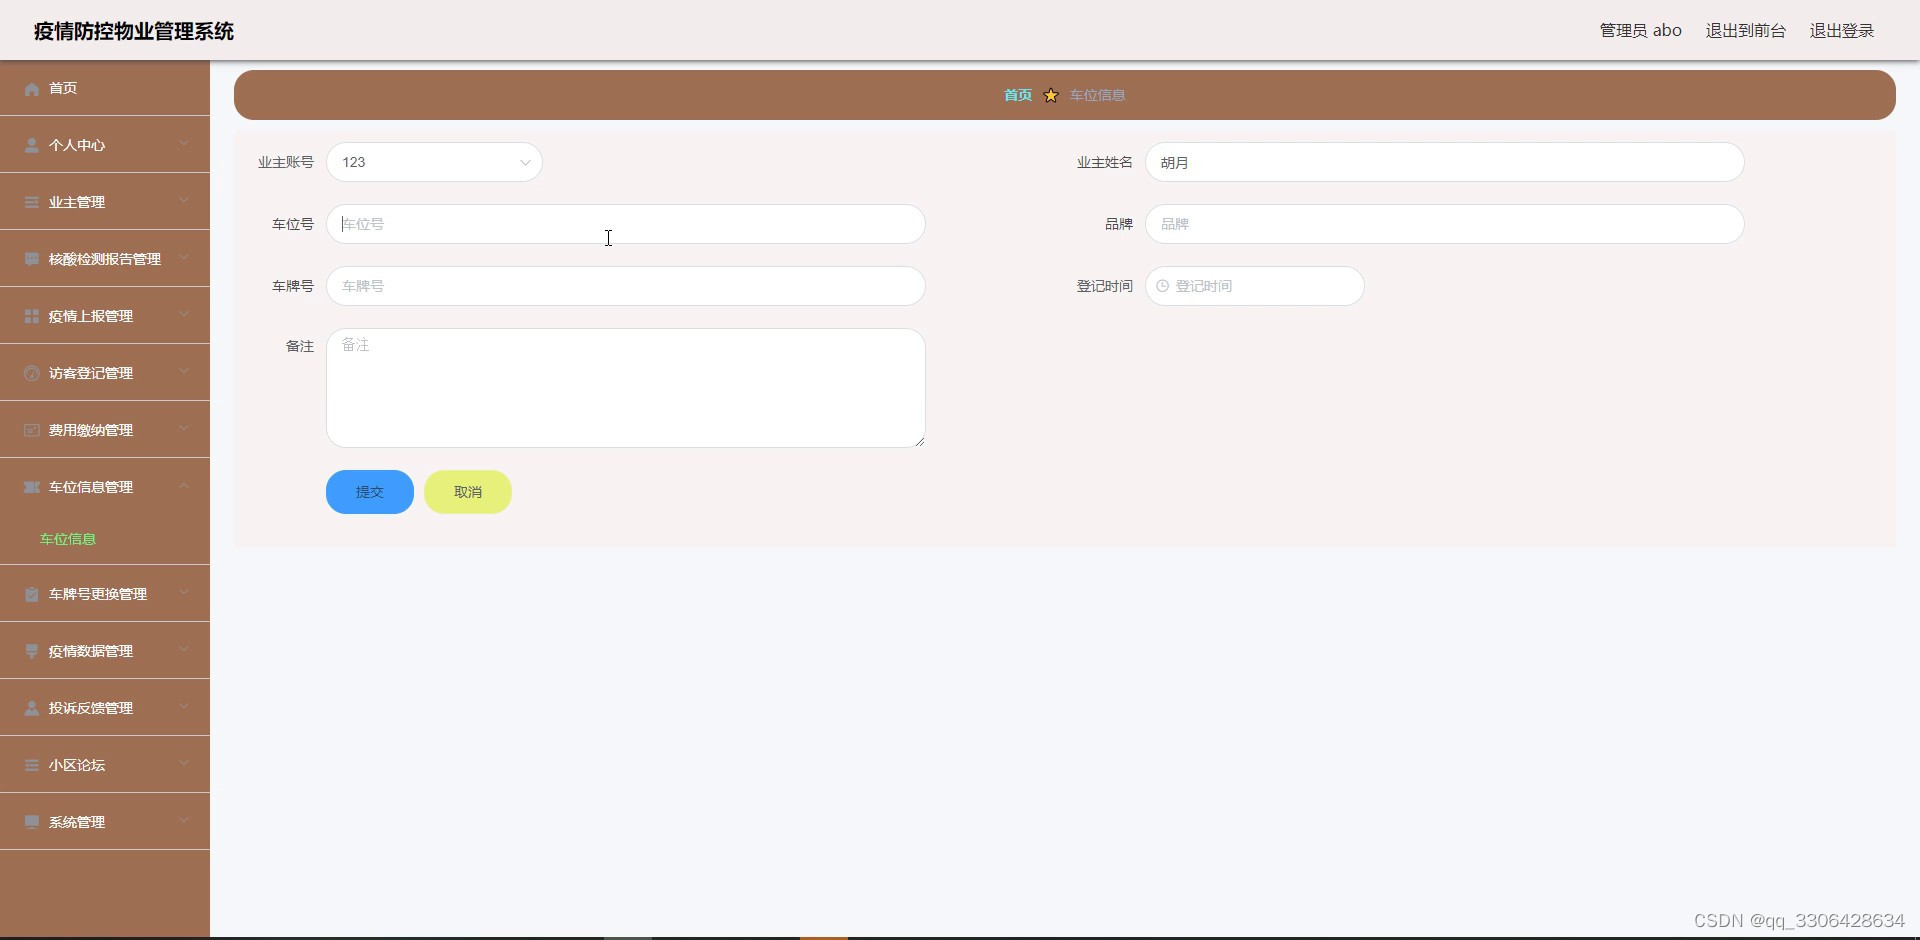The image size is (1920, 940).
Task: Click the list icon beside 业主管理
Action: click(32, 203)
